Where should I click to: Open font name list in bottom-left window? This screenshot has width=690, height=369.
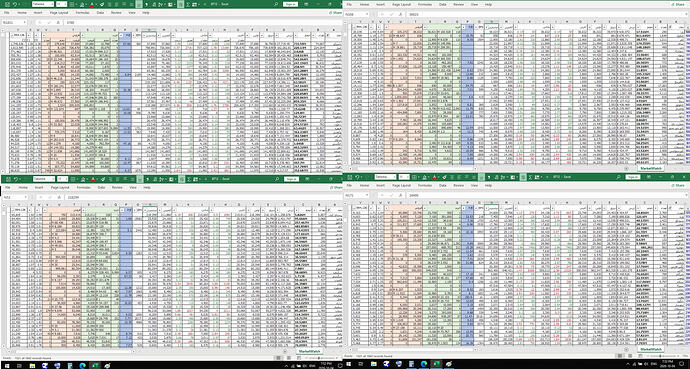tap(53, 179)
